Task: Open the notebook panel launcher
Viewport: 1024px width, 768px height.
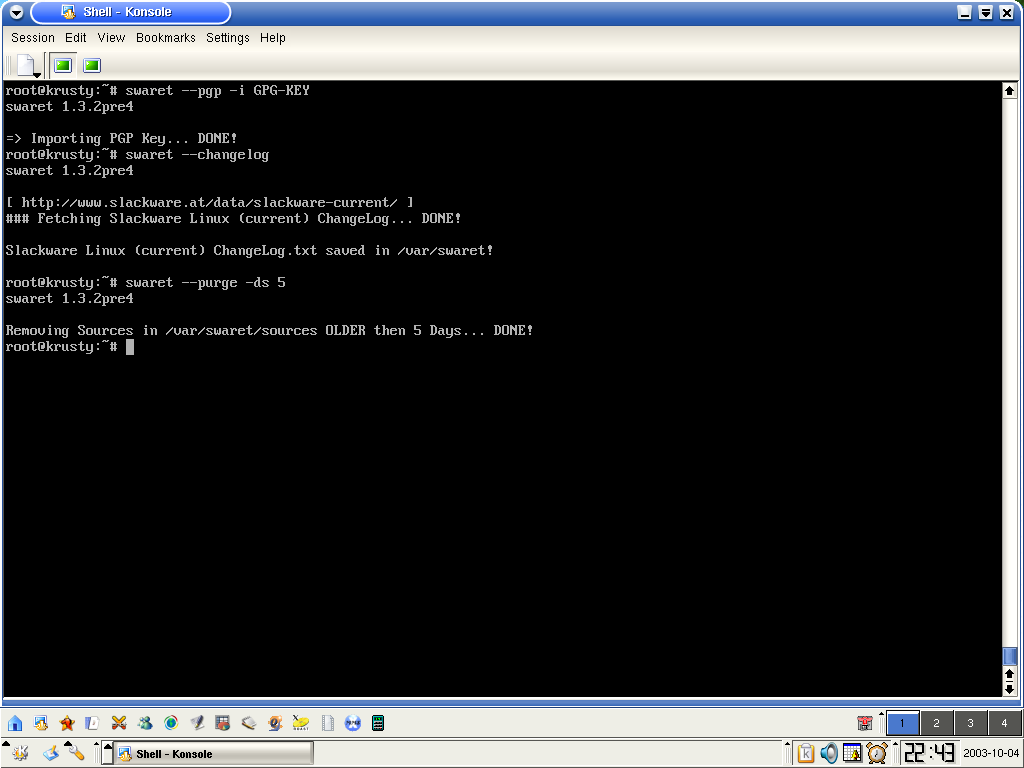Action: (x=249, y=723)
